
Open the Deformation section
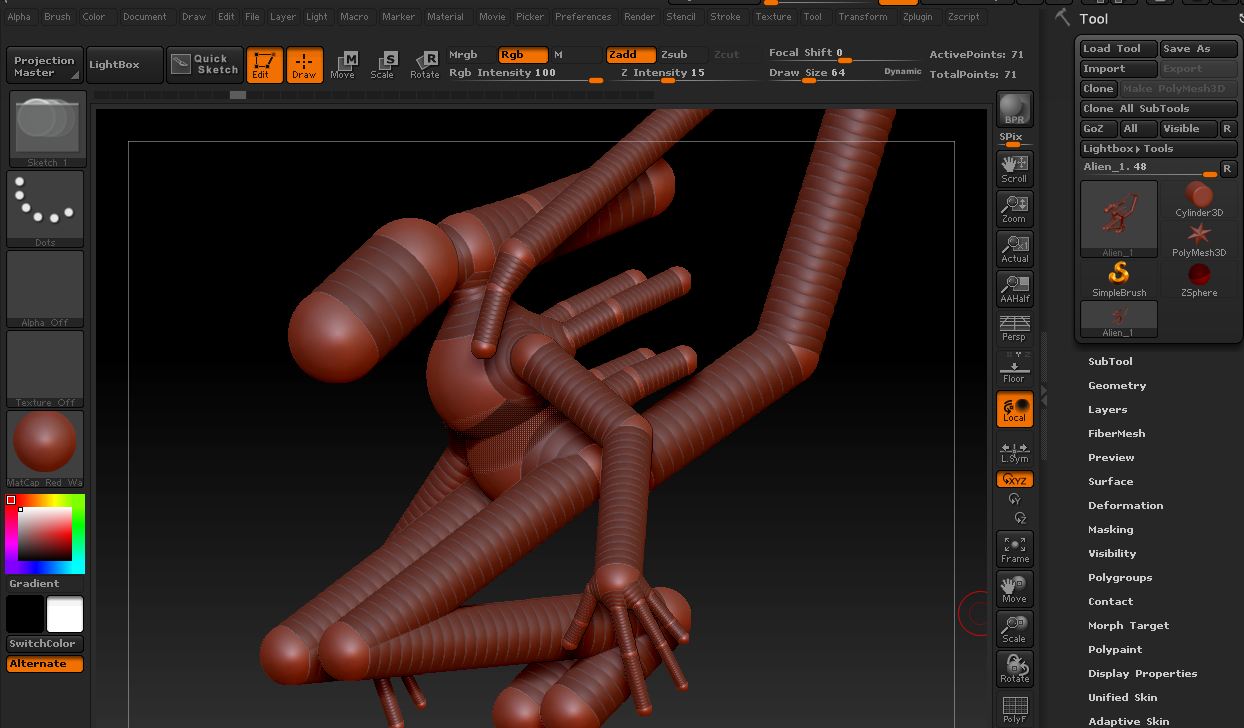(x=1125, y=505)
